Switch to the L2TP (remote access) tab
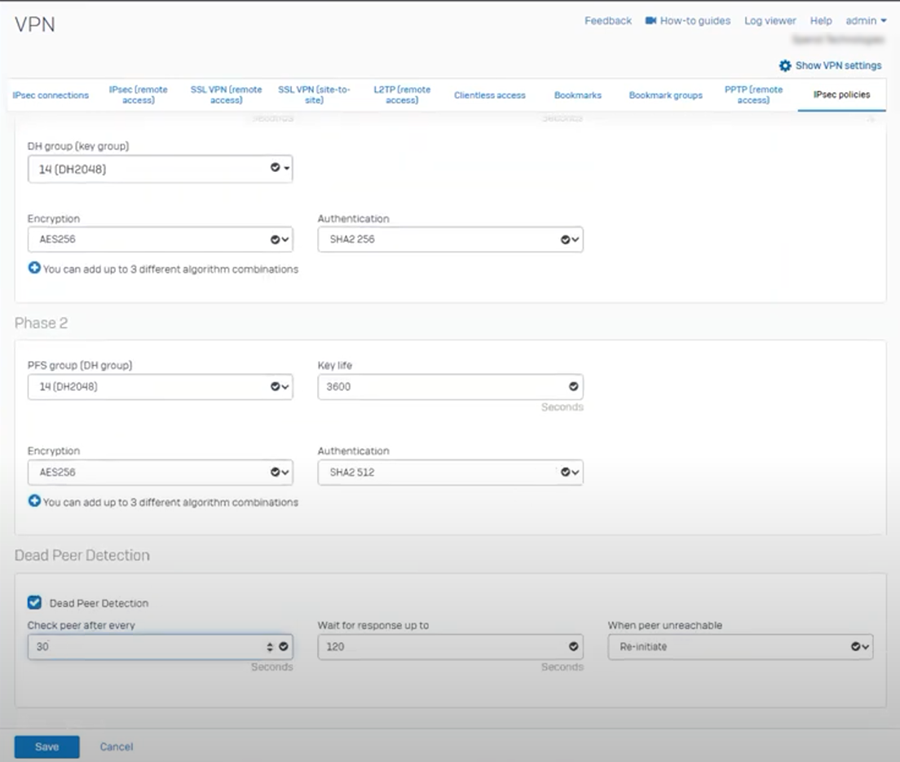900x762 pixels. (402, 95)
